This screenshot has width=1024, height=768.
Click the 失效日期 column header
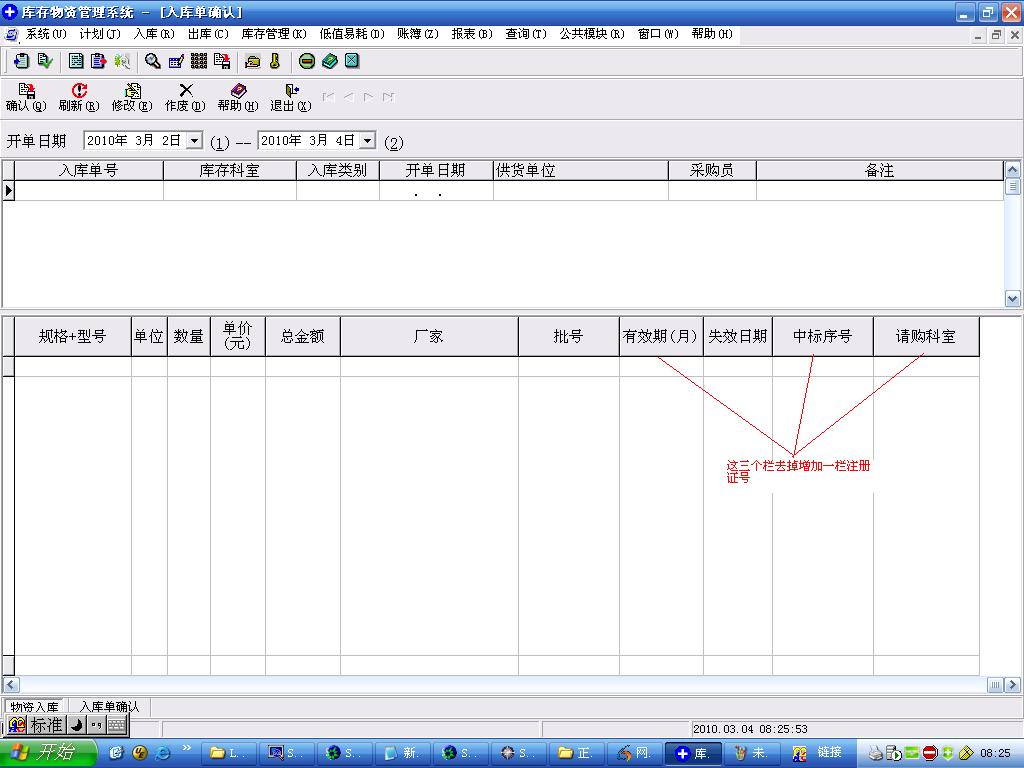coord(738,336)
